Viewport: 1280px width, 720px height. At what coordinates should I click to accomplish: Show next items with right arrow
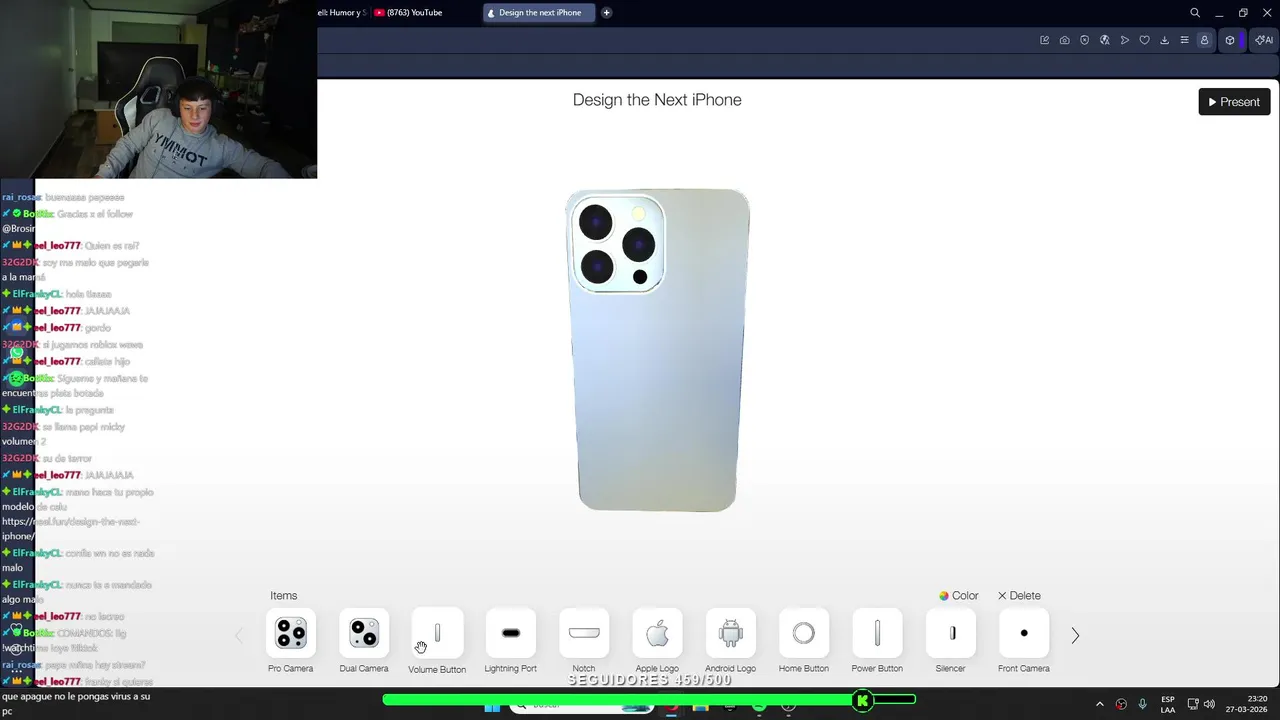[1075, 635]
